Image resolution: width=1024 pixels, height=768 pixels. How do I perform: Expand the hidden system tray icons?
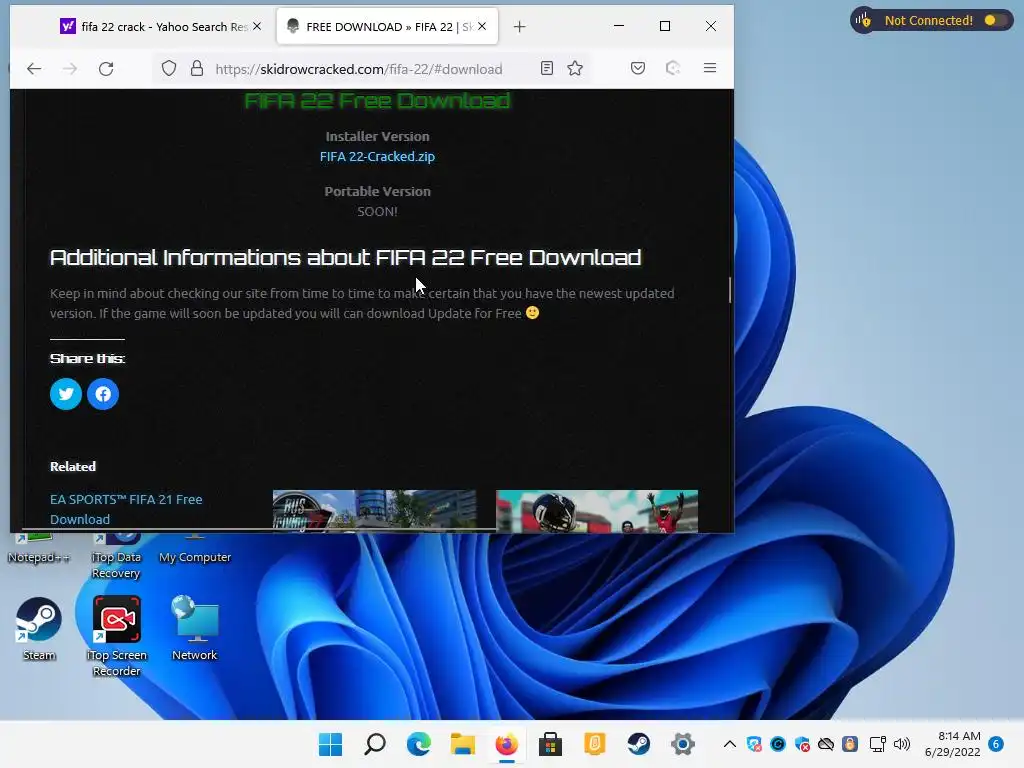tap(729, 744)
